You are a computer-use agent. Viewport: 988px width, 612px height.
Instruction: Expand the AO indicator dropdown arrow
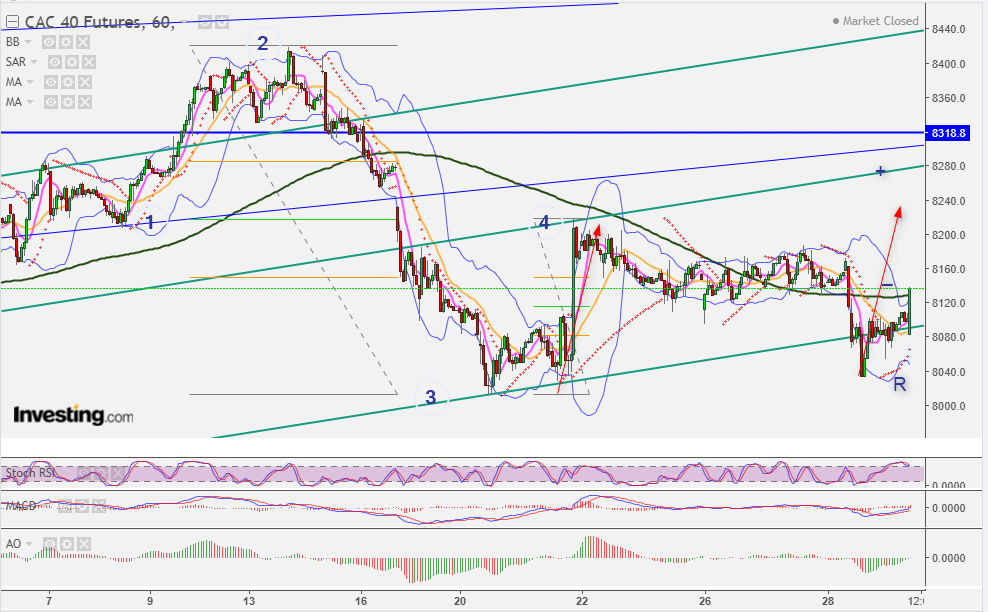(29, 544)
